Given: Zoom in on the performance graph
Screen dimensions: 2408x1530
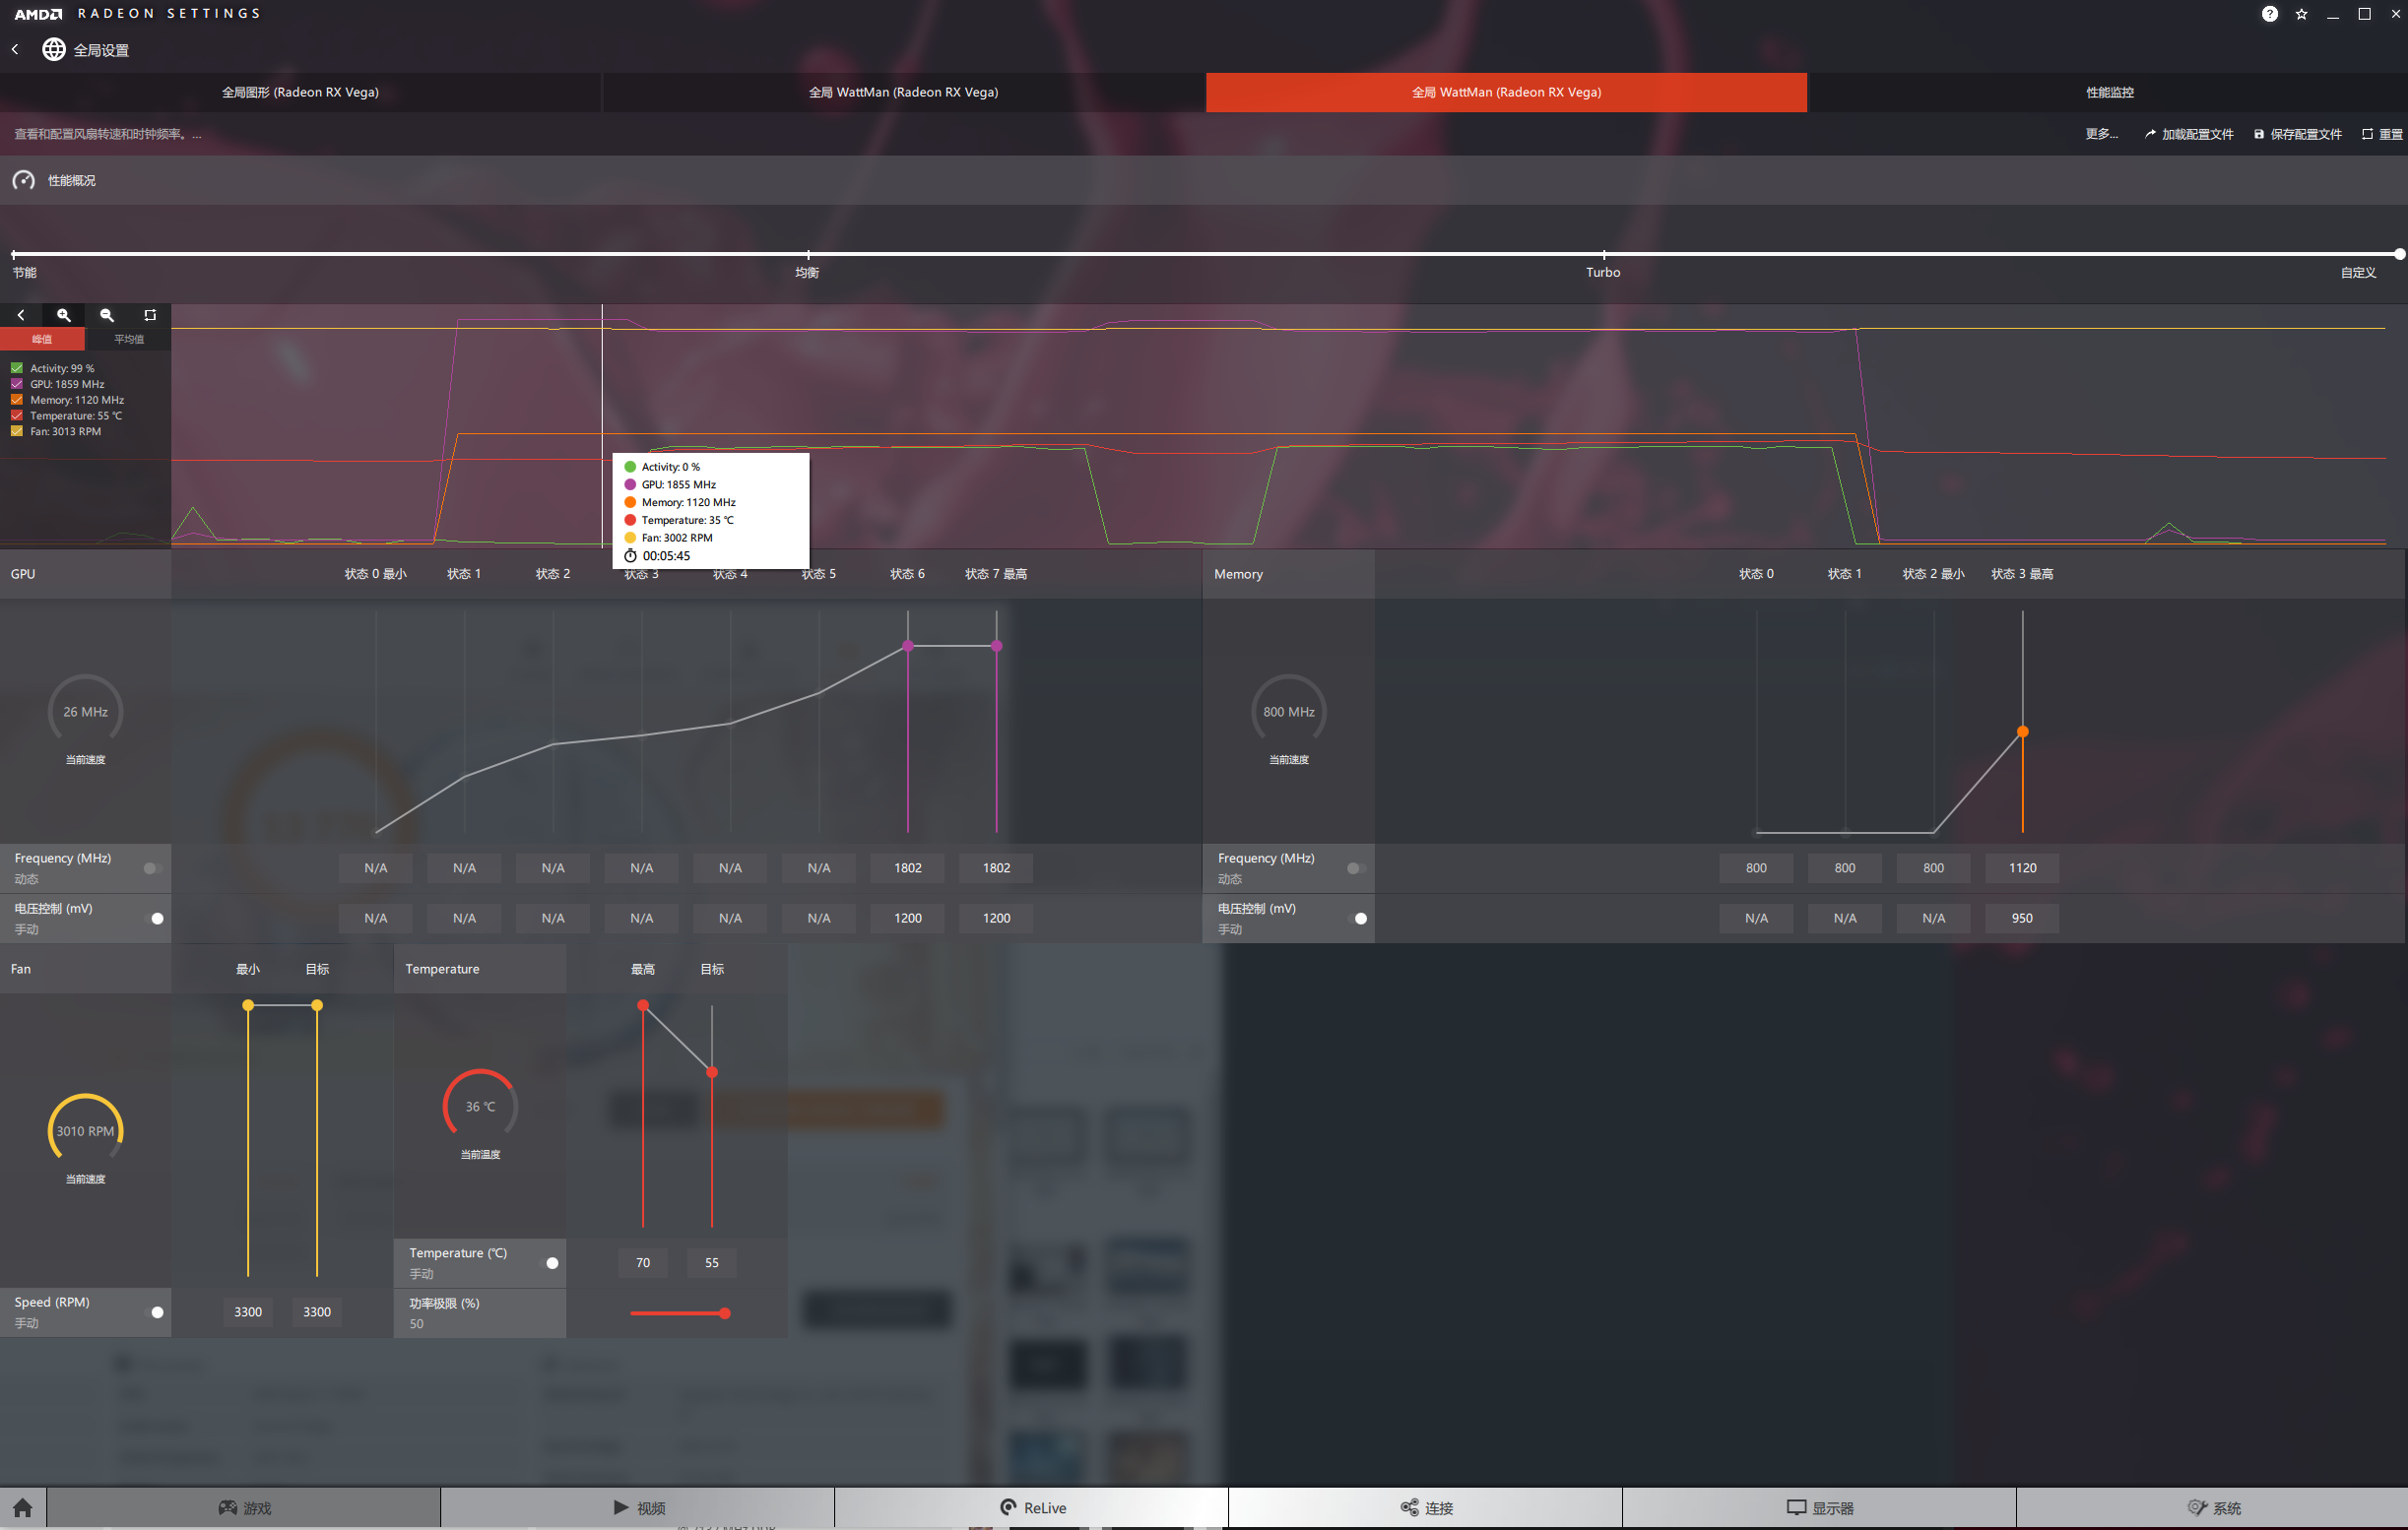Looking at the screenshot, I should click(x=64, y=315).
